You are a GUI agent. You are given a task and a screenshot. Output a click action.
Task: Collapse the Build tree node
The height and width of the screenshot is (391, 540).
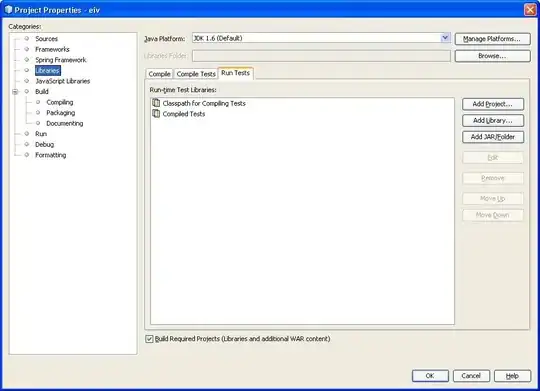click(x=15, y=92)
